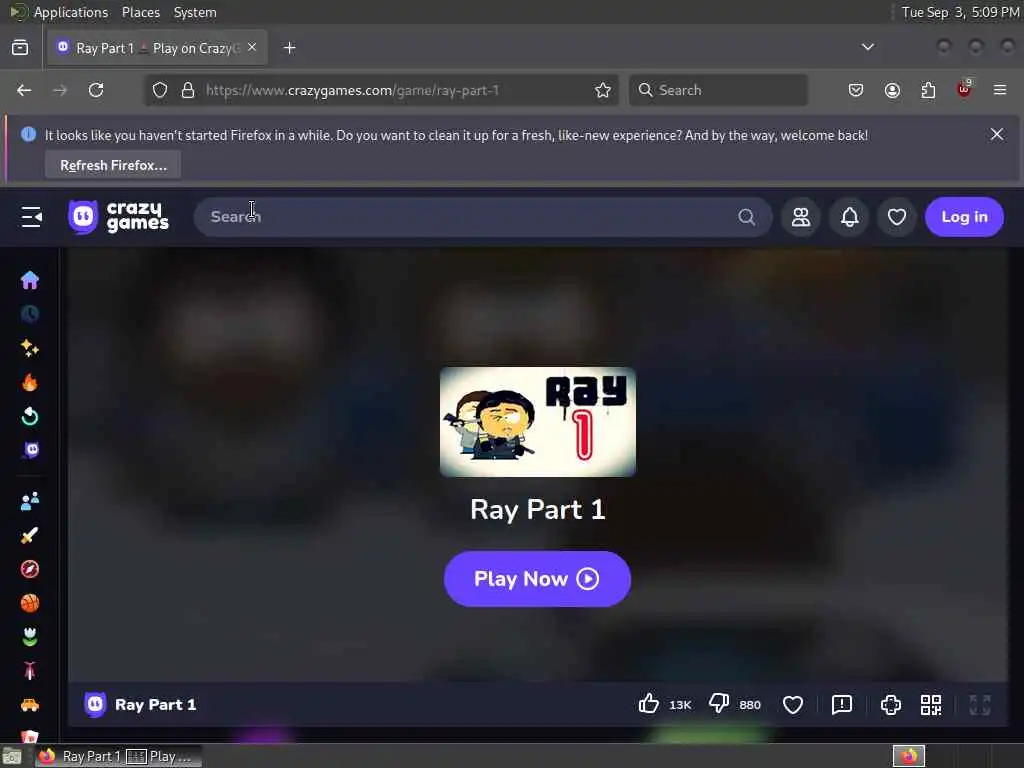The width and height of the screenshot is (1024, 768).
Task: Click the Play Now button
Action: [x=537, y=579]
